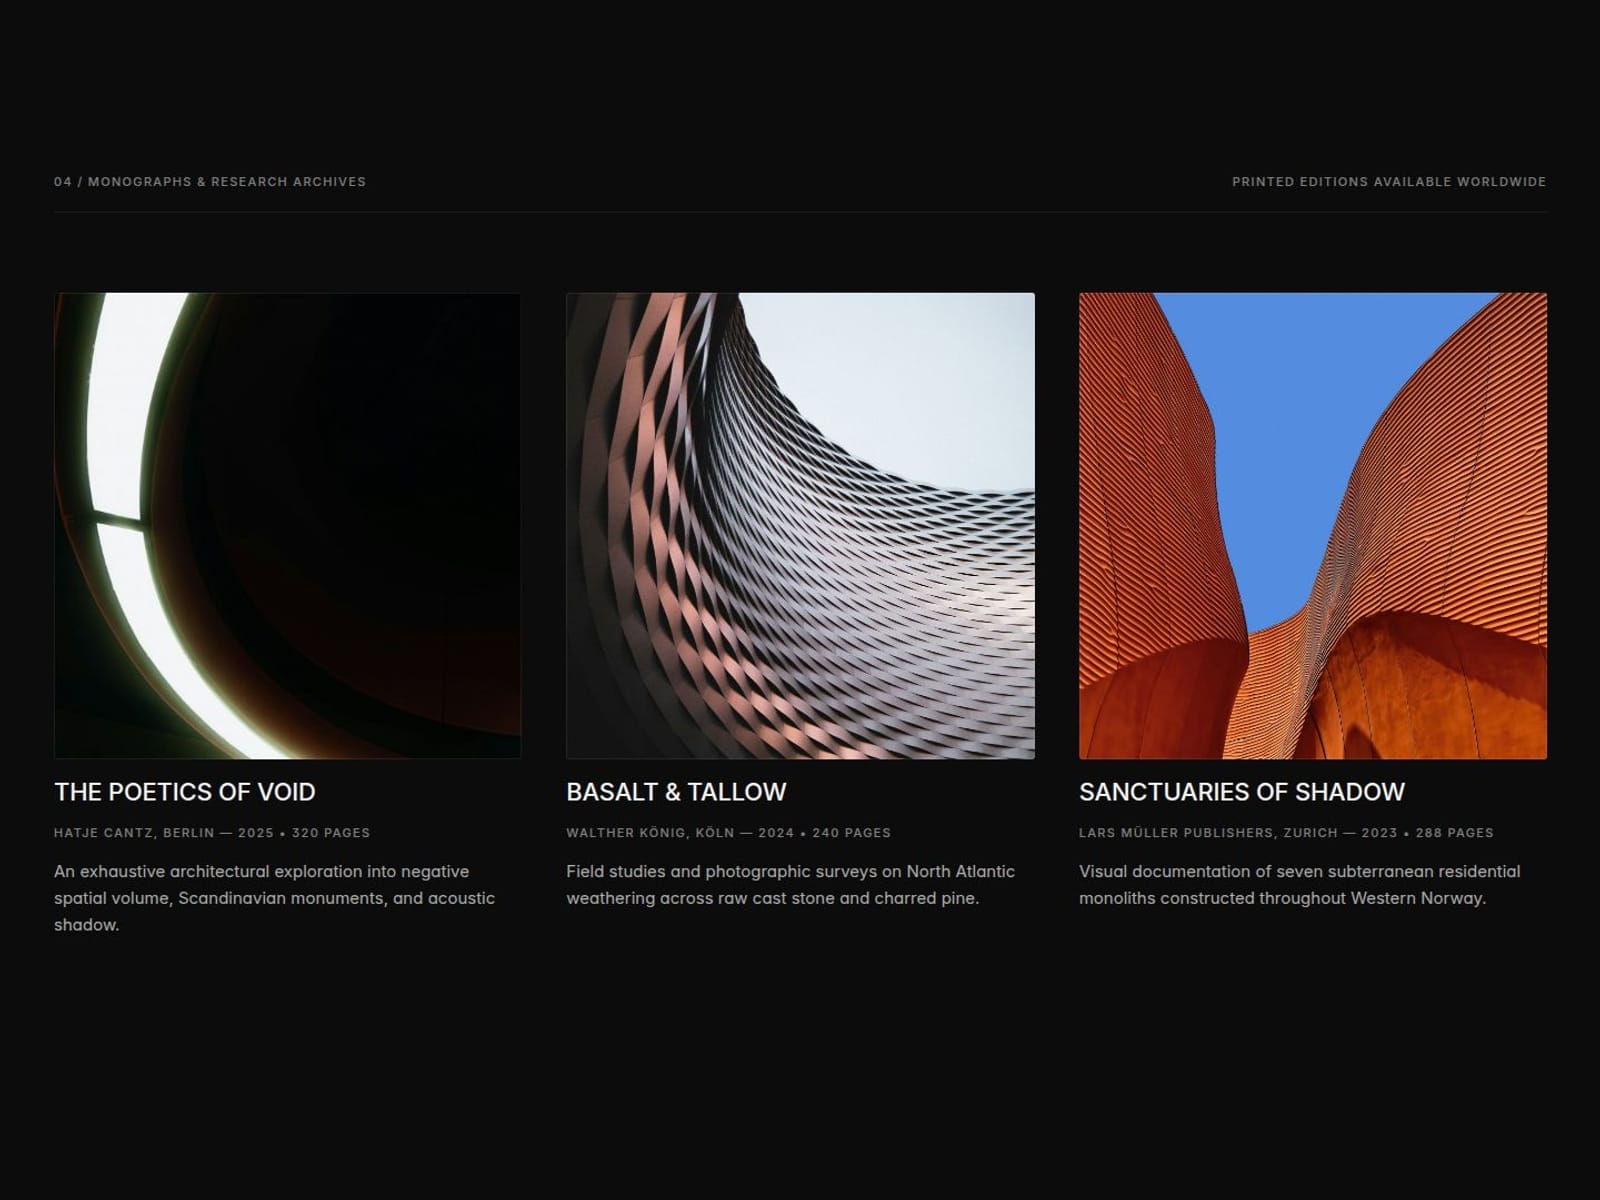Viewport: 1600px width, 1200px height.
Task: Click the 240 PAGES label
Action: pos(851,833)
